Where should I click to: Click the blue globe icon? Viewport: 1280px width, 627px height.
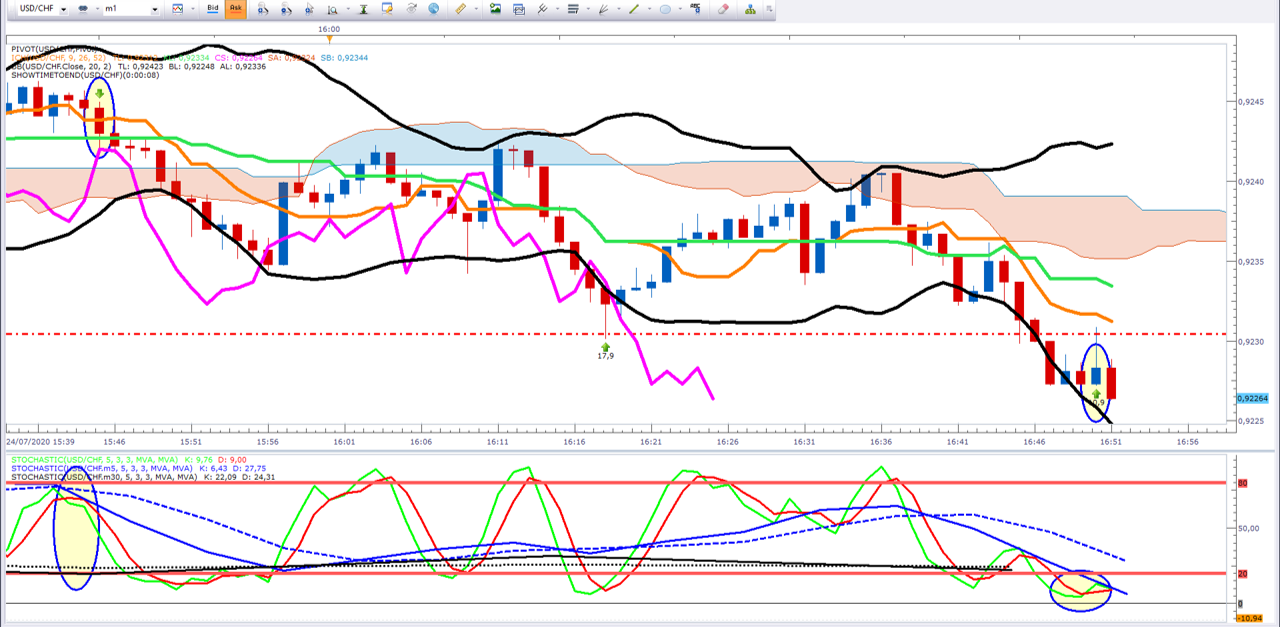pos(433,9)
